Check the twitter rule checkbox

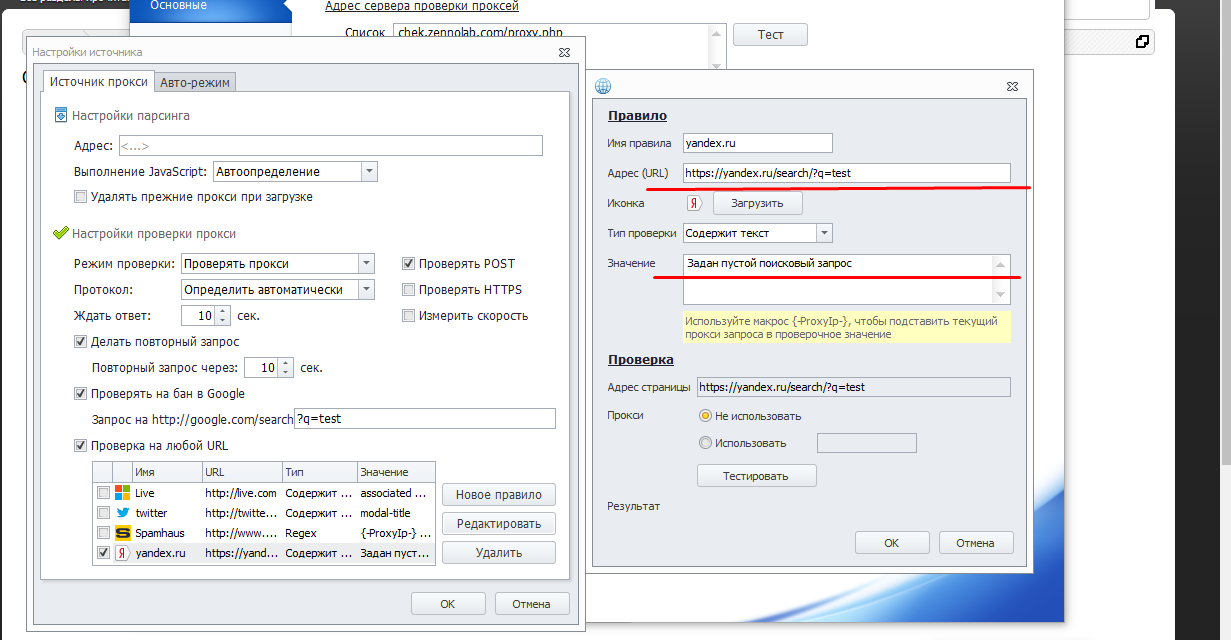(x=103, y=513)
